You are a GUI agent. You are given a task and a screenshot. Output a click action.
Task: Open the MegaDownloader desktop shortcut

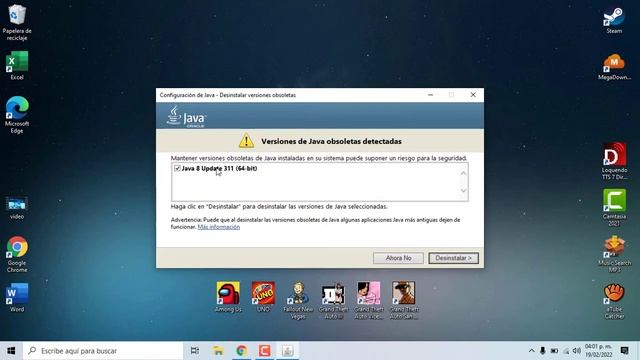click(614, 67)
